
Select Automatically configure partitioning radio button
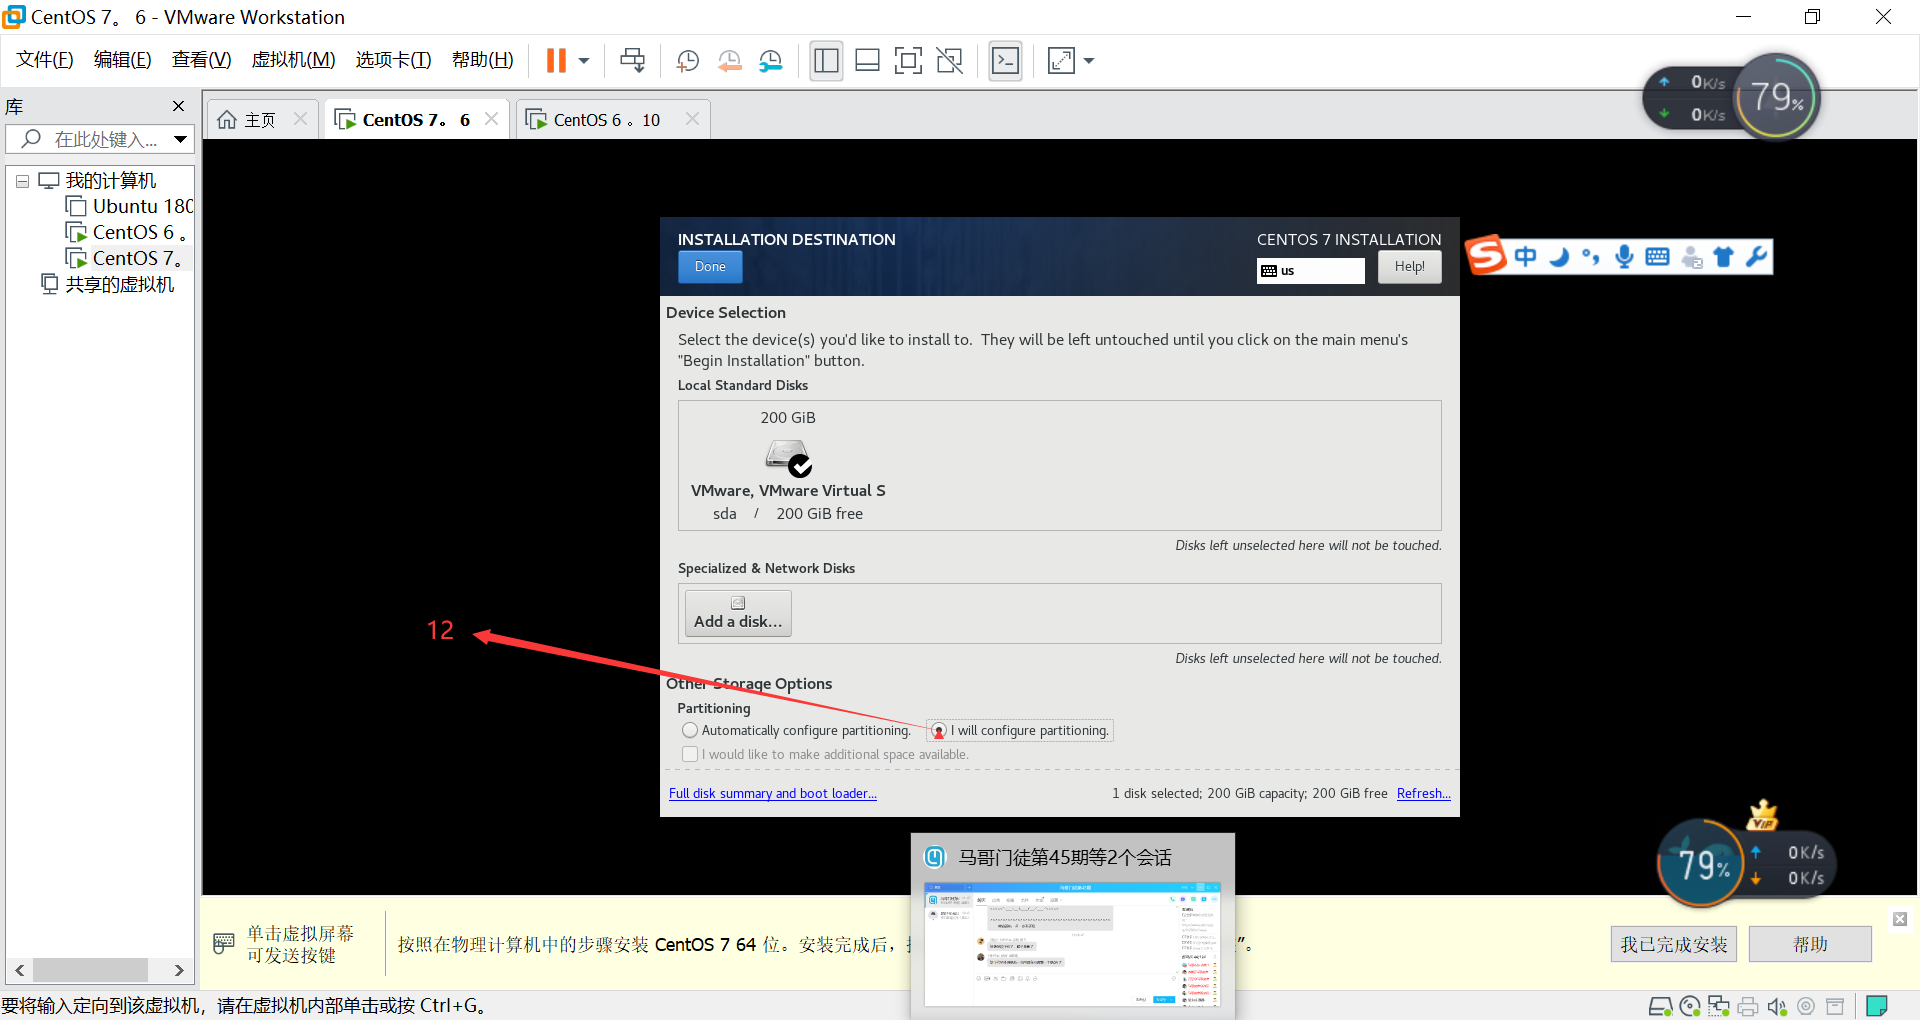coord(690,731)
